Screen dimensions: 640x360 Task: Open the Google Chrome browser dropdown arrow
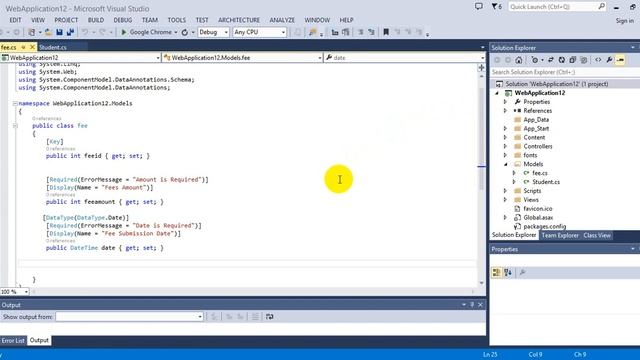(x=176, y=32)
